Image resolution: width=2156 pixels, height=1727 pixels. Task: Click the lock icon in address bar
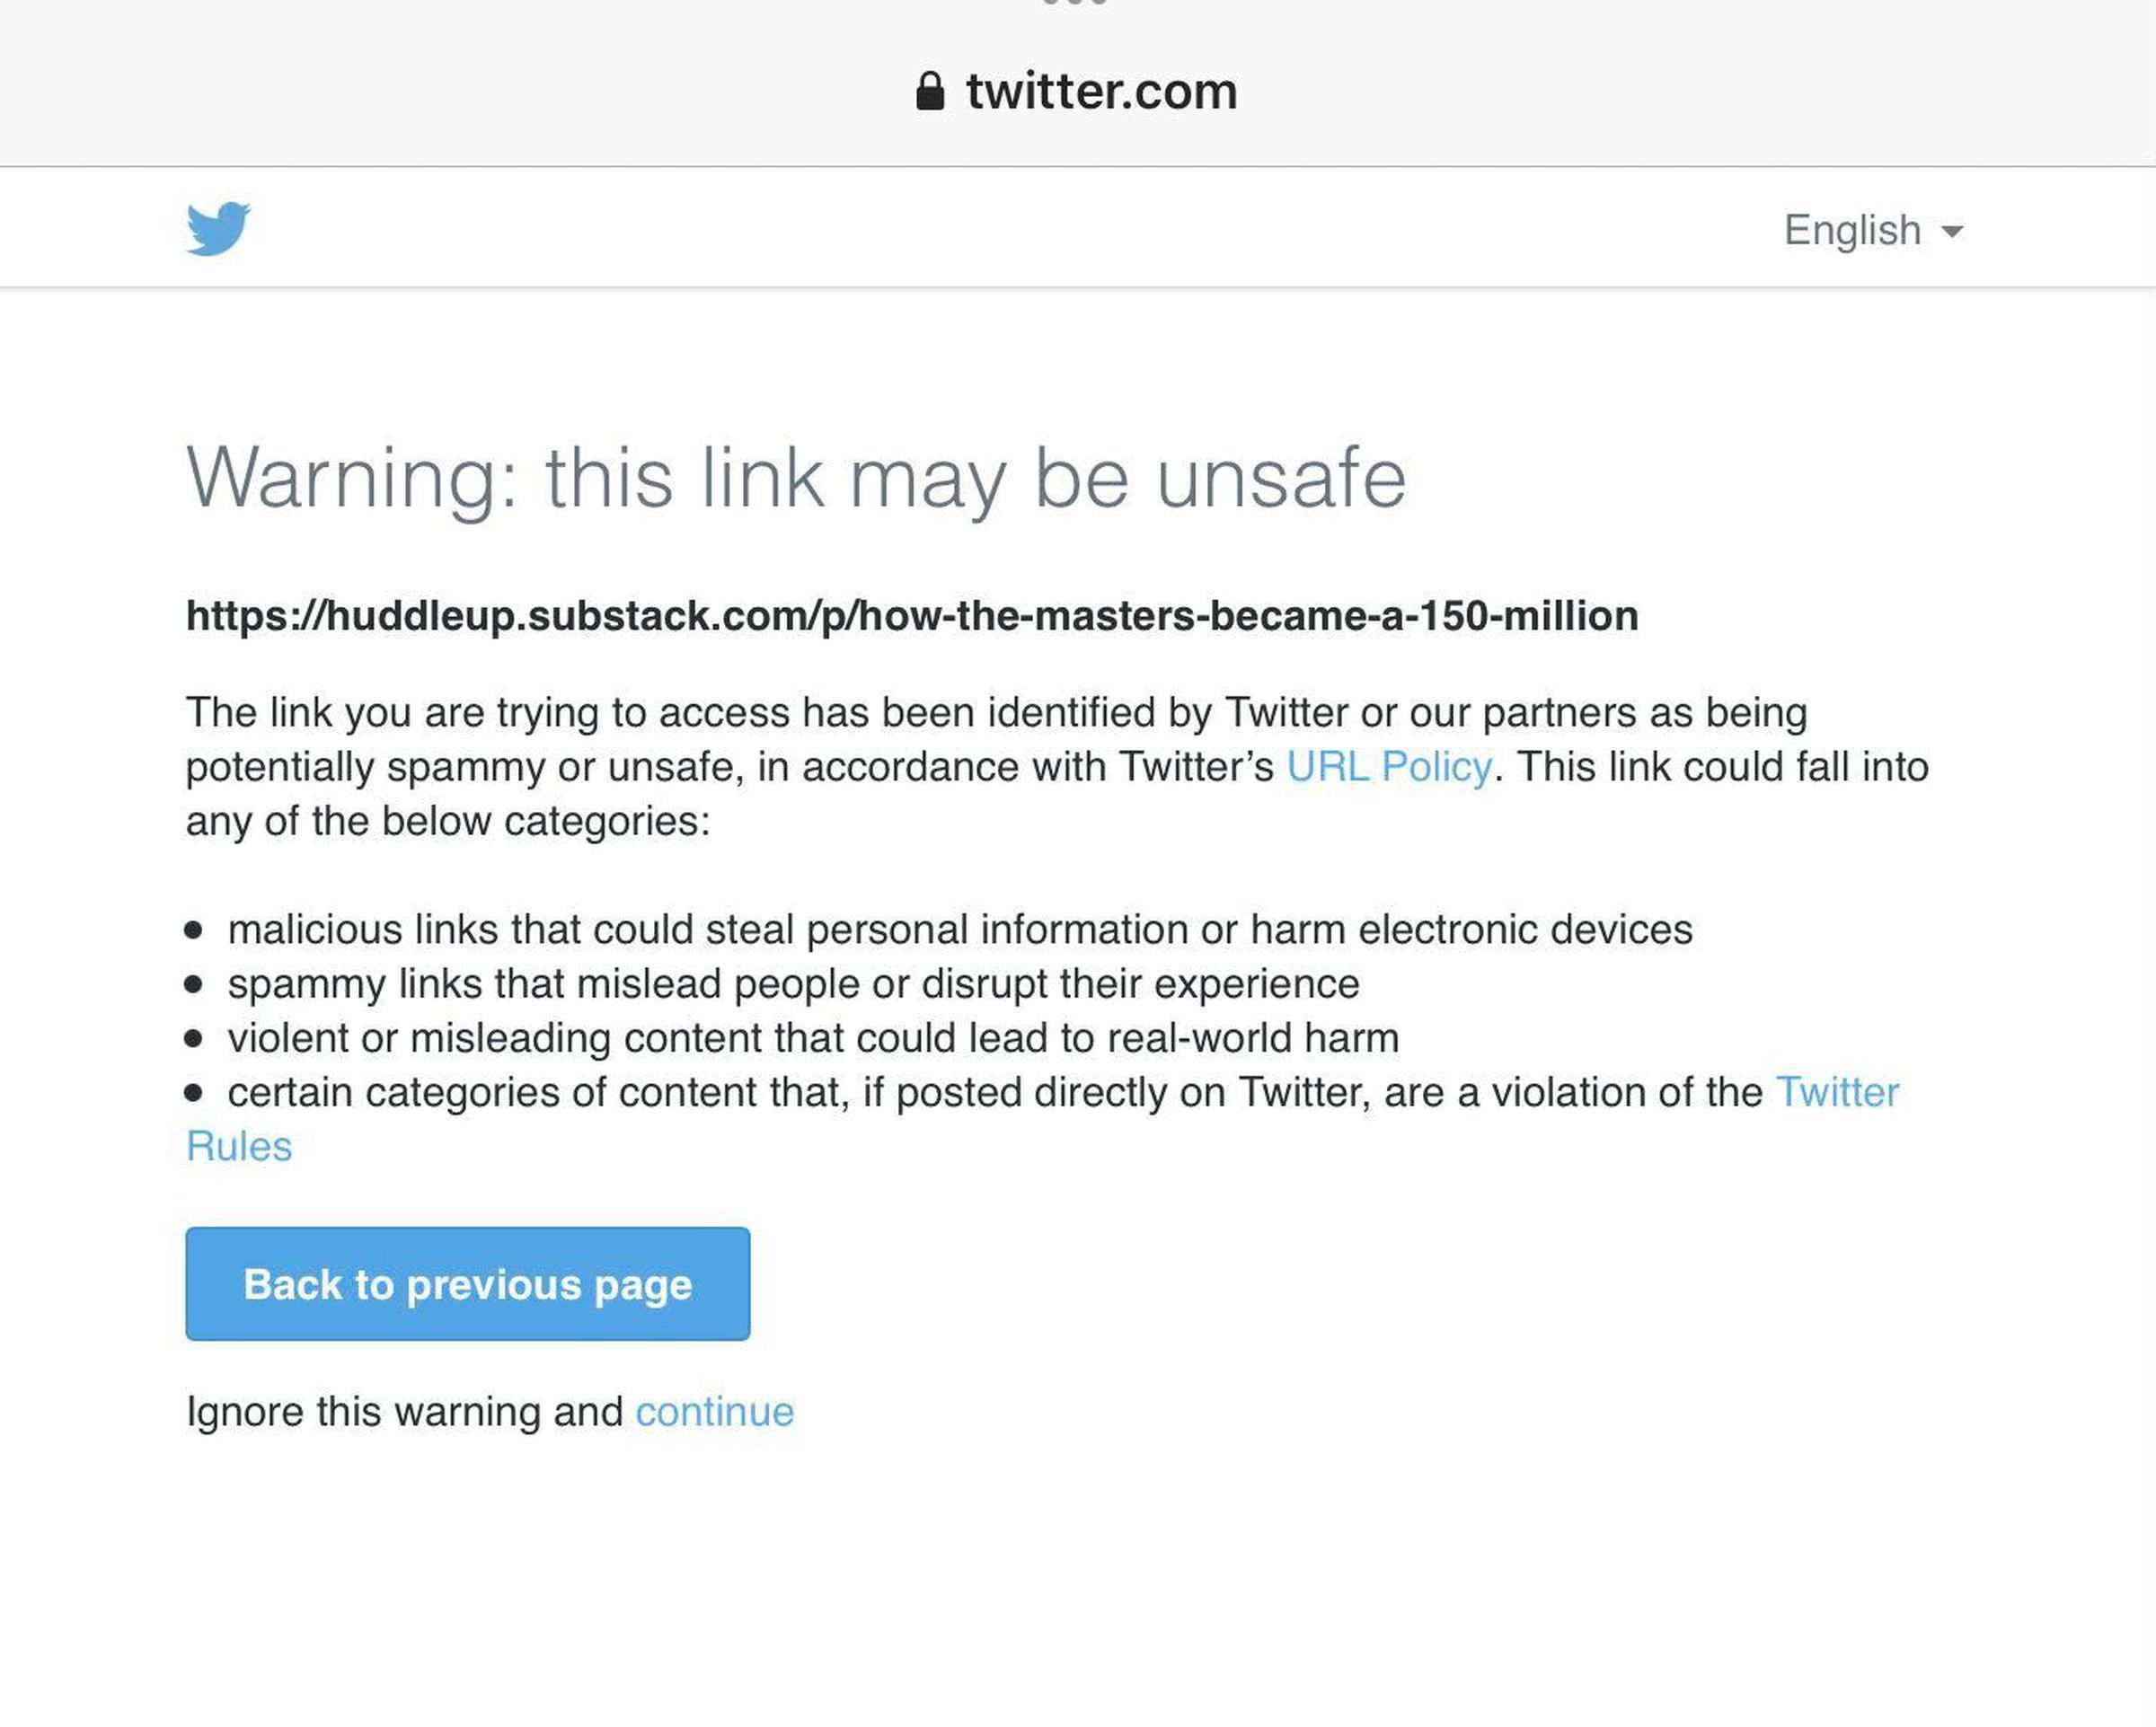[x=929, y=90]
